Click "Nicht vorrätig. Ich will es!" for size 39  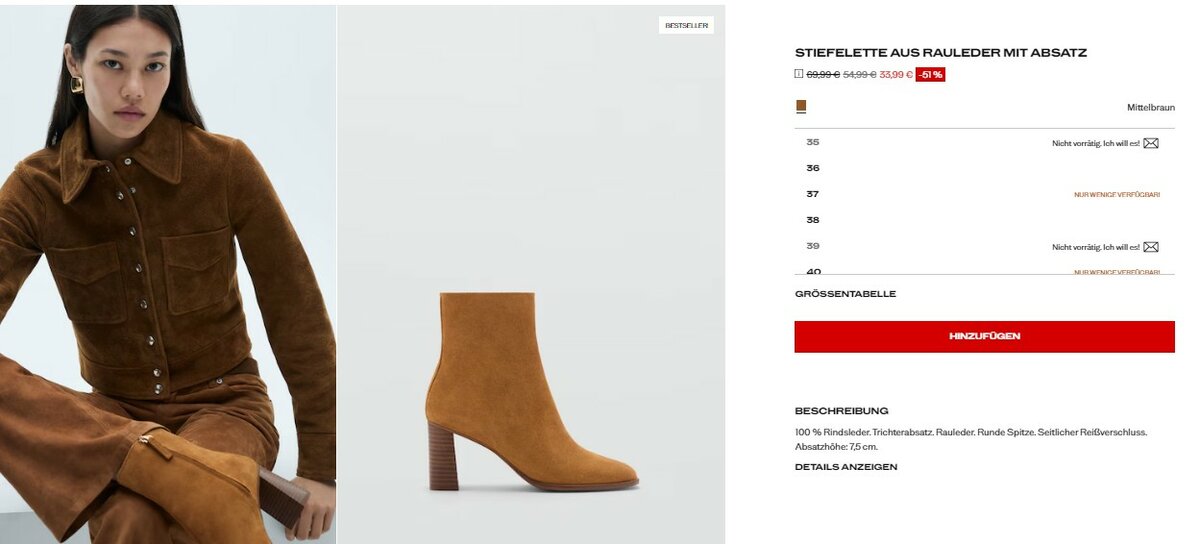coord(1095,247)
